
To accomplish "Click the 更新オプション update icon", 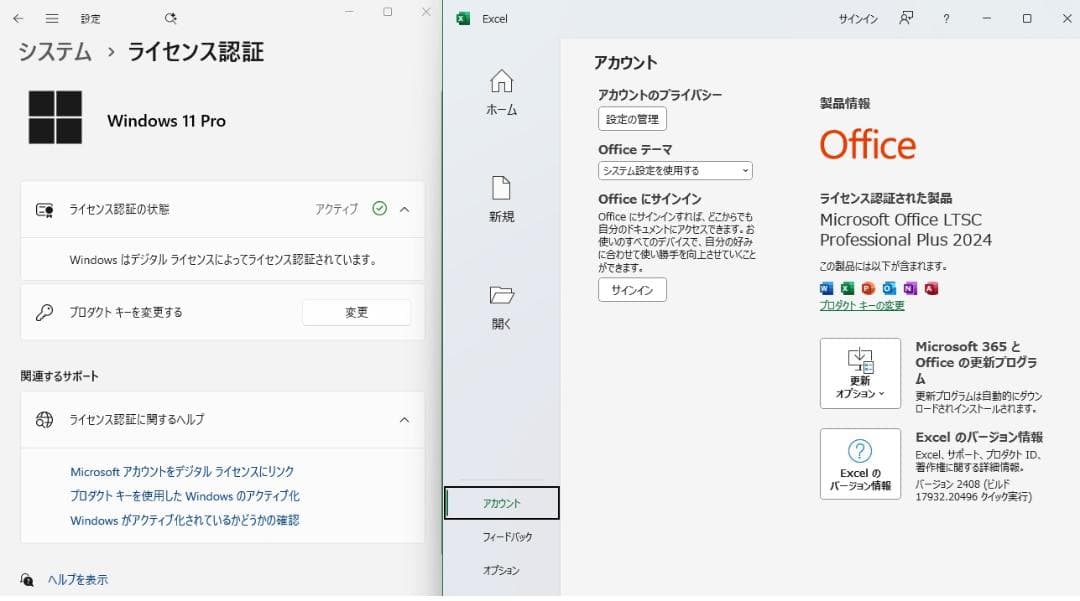I will [860, 372].
